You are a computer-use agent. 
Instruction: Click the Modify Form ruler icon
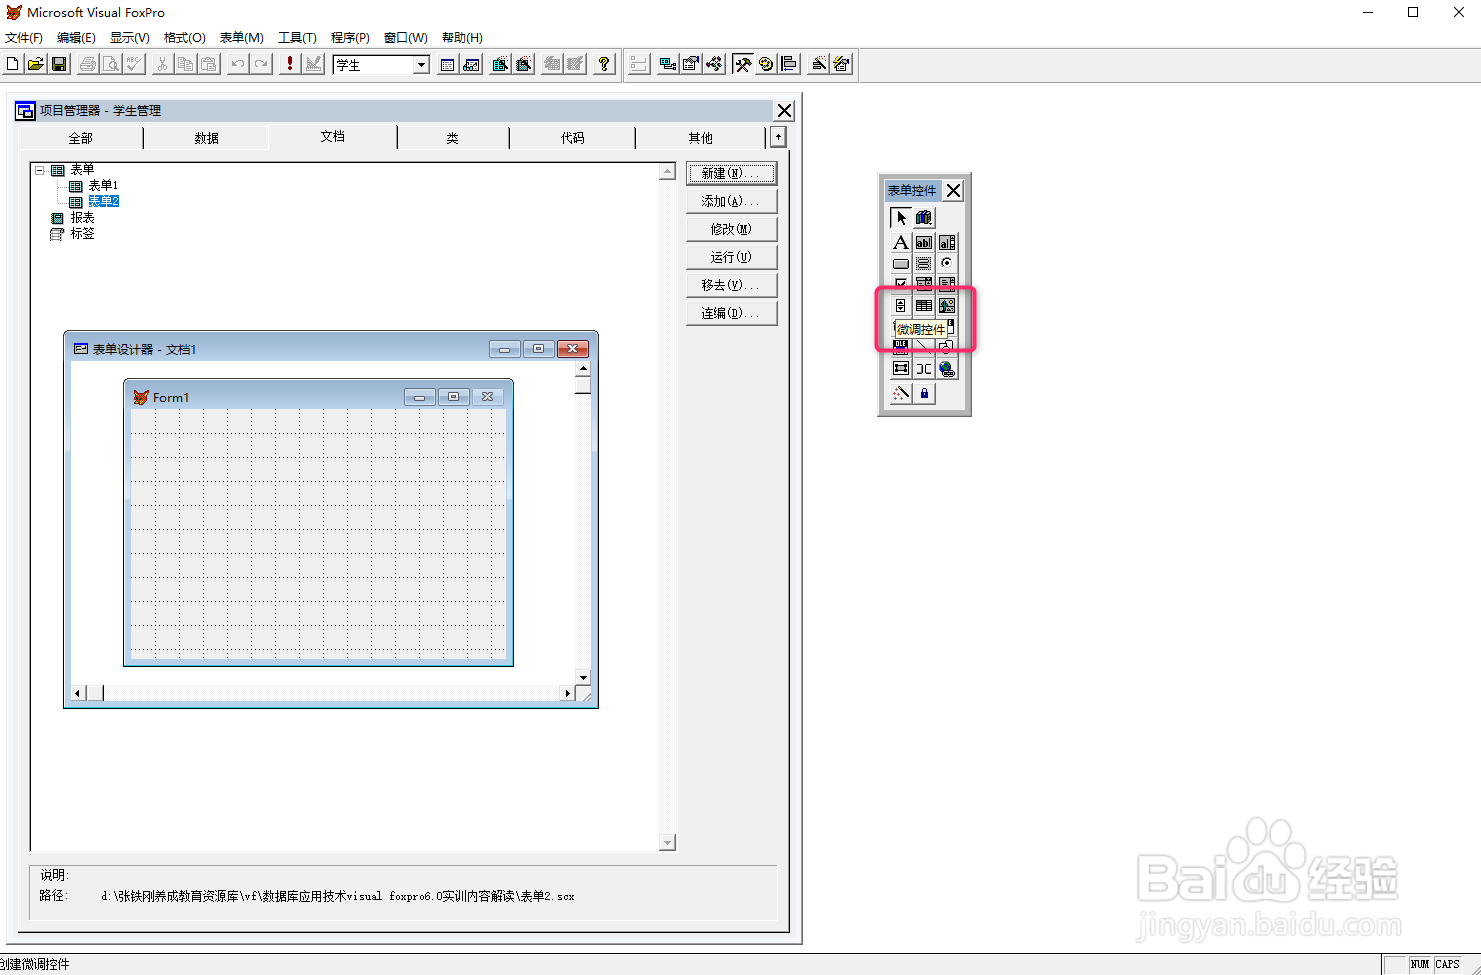coord(314,64)
